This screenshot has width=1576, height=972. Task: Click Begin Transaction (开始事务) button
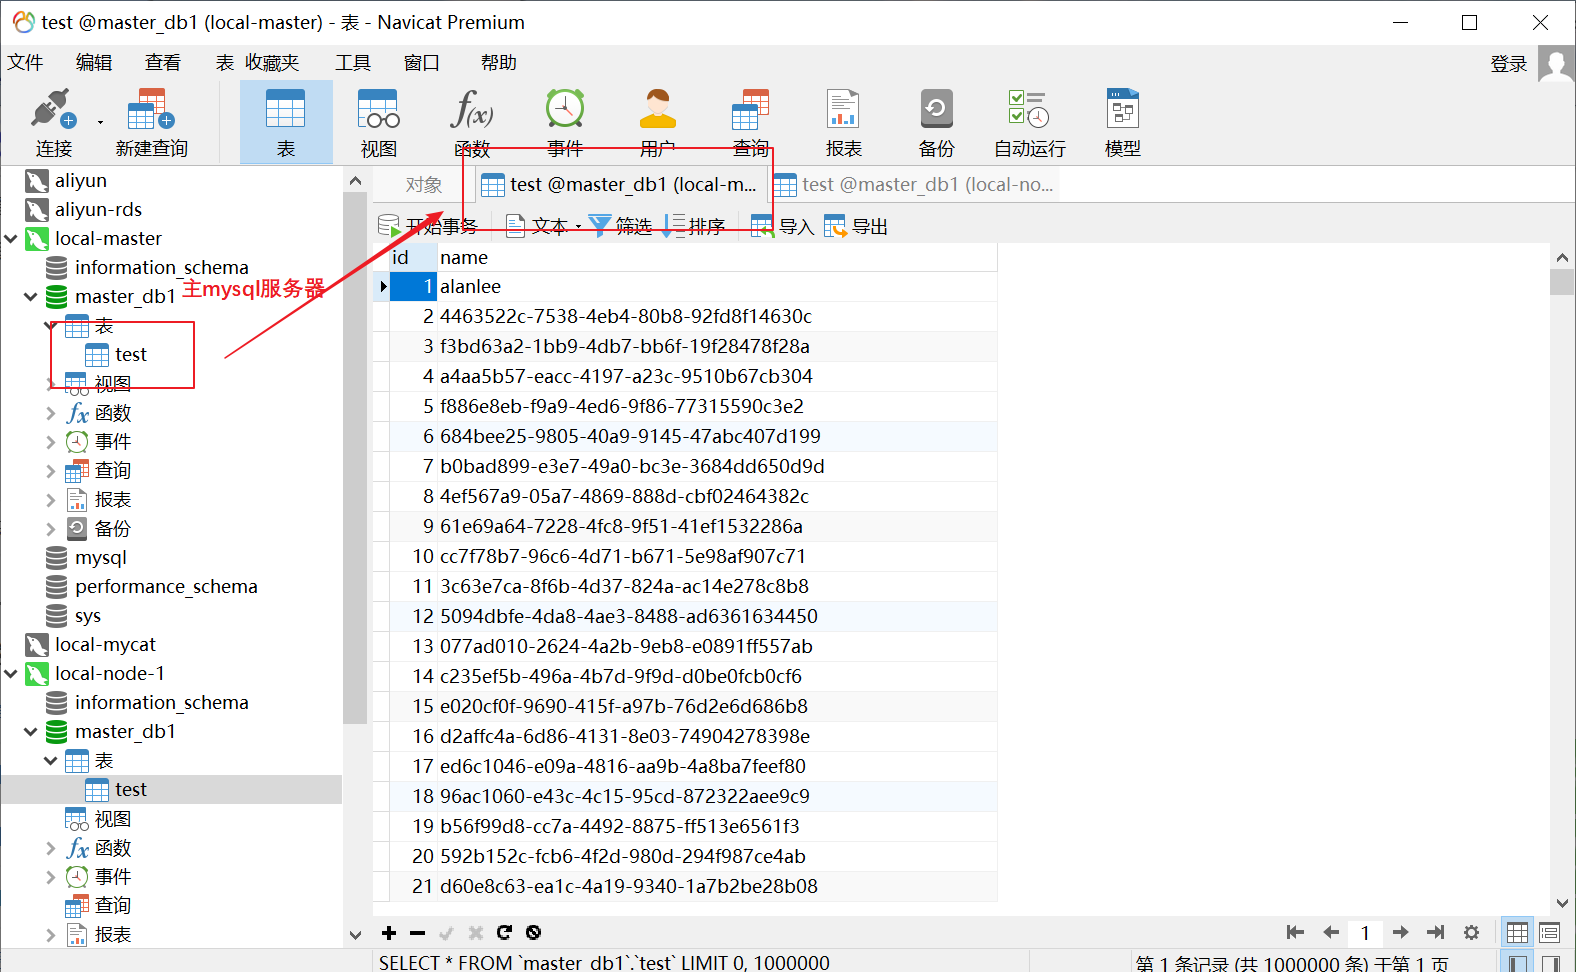click(x=428, y=226)
